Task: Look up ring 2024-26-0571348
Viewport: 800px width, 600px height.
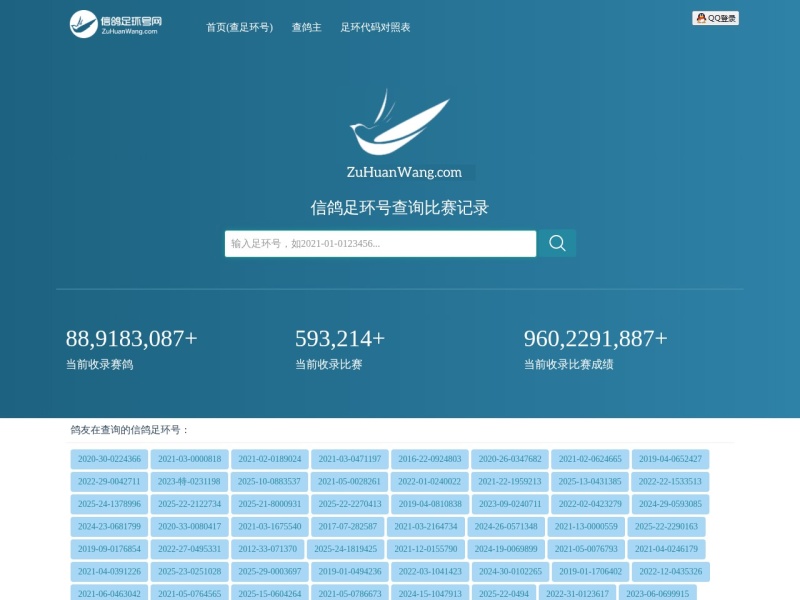Action: pyautogui.click(x=506, y=527)
